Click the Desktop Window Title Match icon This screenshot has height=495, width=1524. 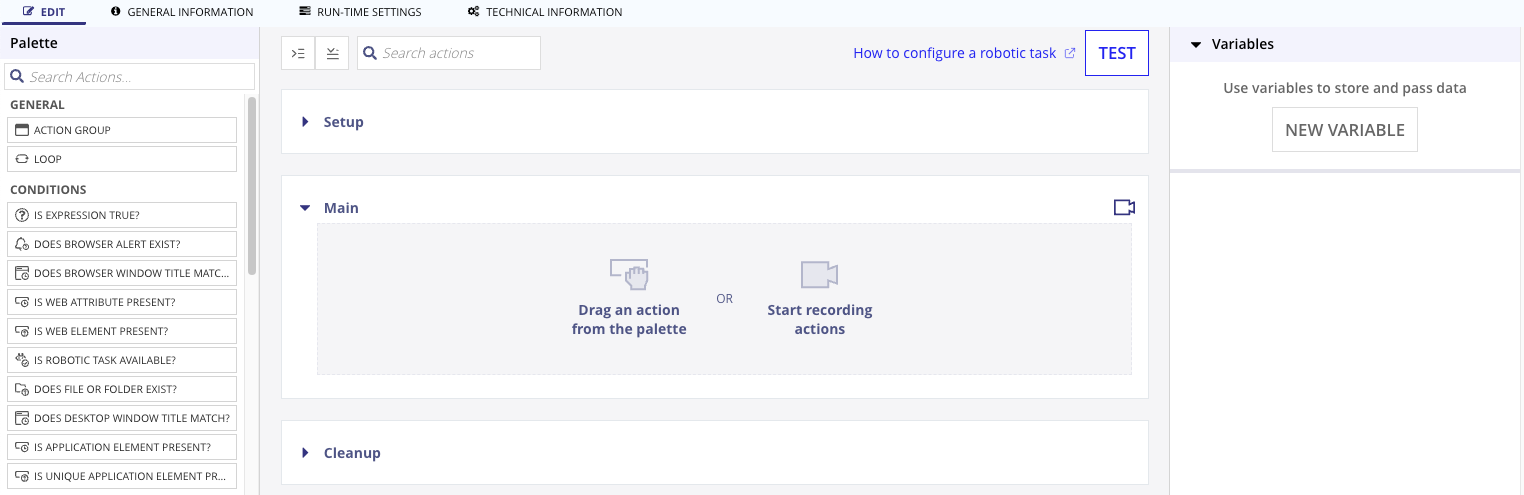[x=22, y=418]
